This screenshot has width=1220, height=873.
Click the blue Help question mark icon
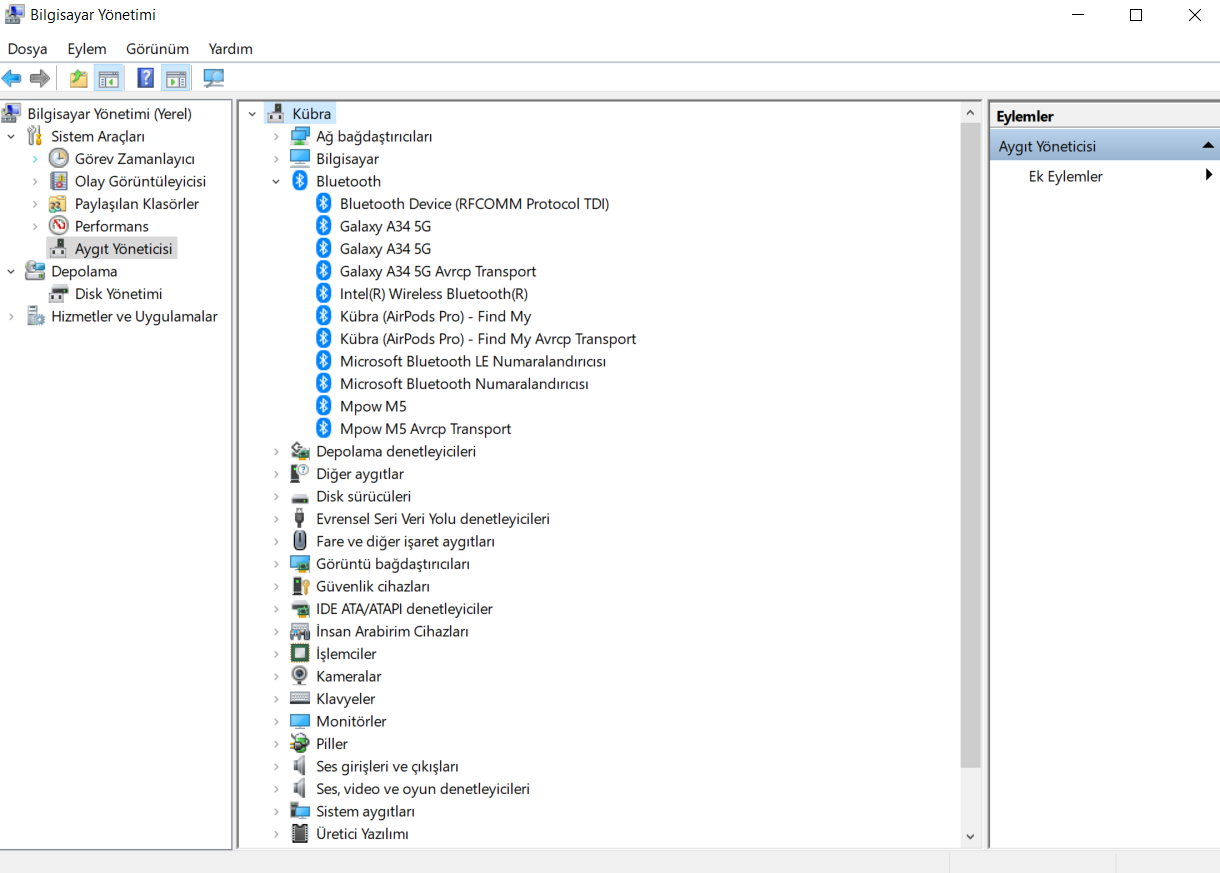[x=146, y=78]
